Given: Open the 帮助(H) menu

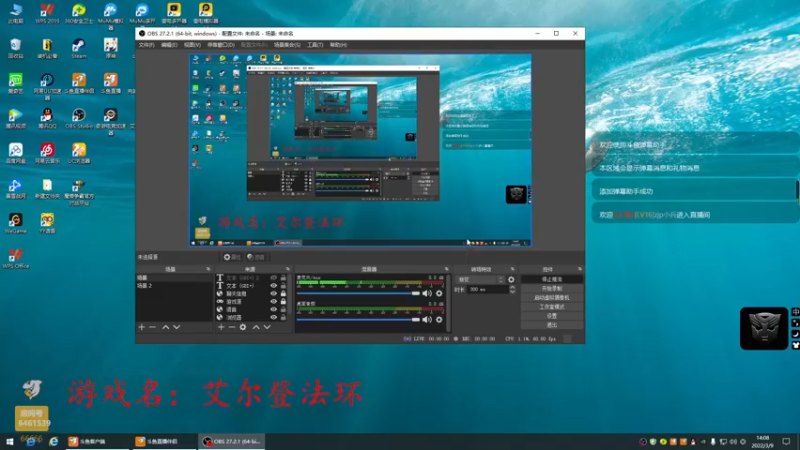Looking at the screenshot, I should click(338, 45).
